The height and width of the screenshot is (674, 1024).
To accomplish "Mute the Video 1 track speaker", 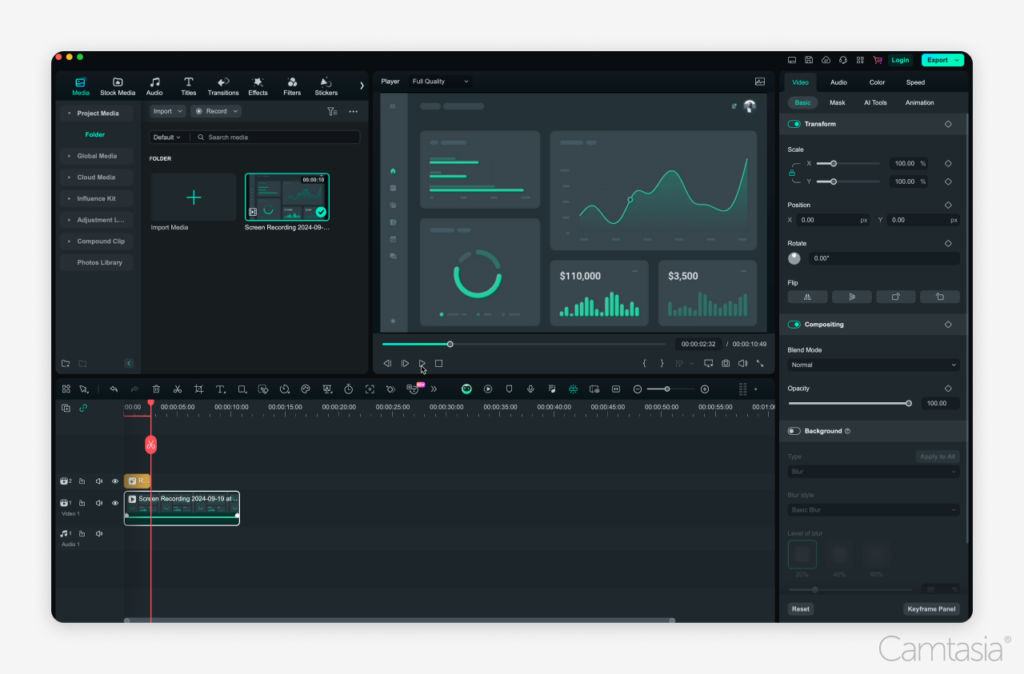I will coord(99,503).
